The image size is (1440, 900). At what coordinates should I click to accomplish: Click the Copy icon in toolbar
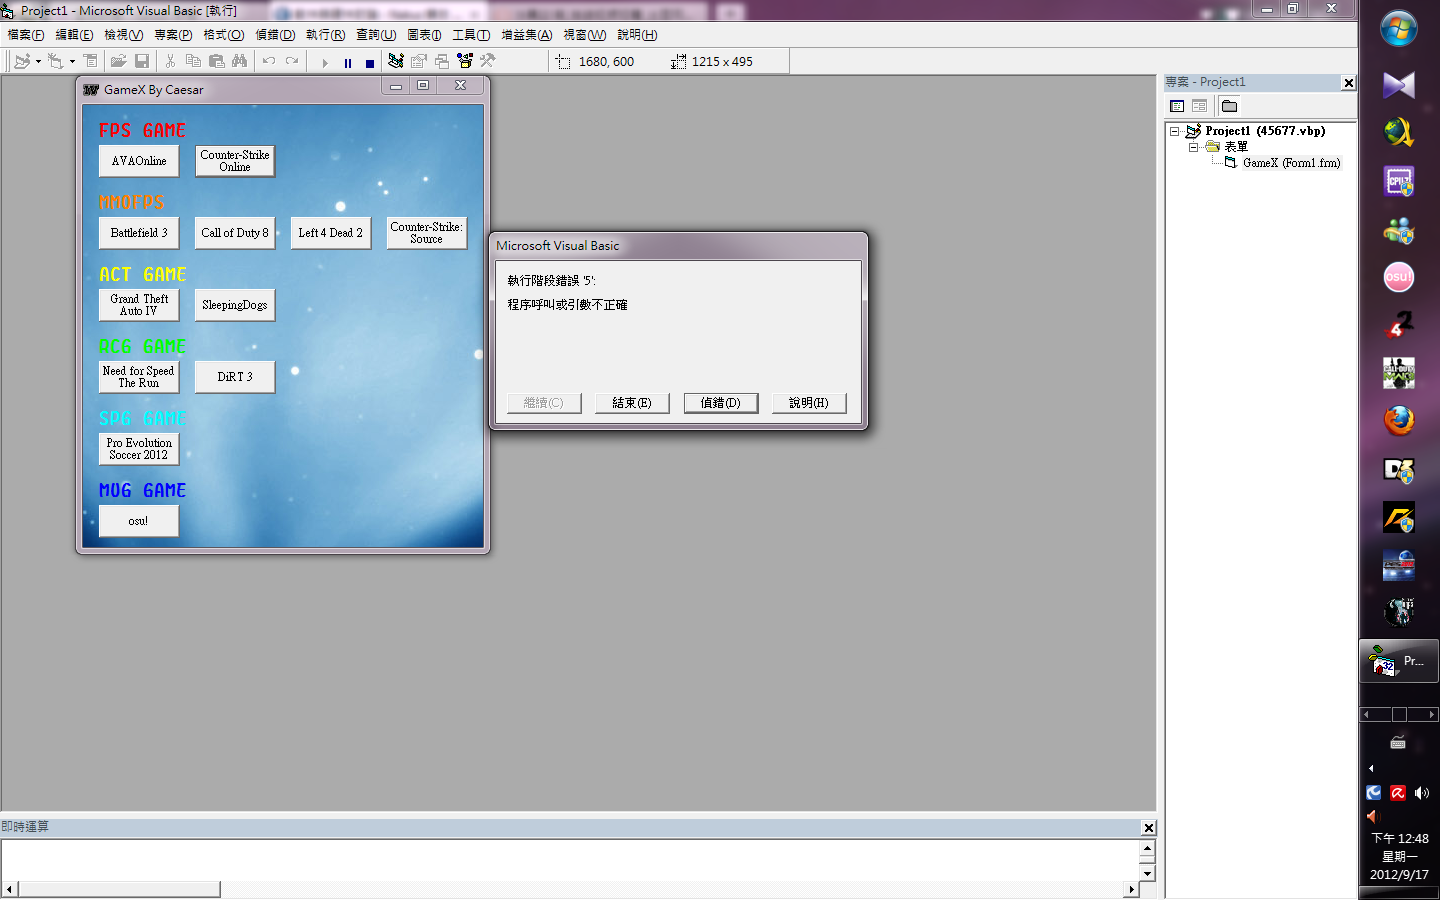coord(193,62)
